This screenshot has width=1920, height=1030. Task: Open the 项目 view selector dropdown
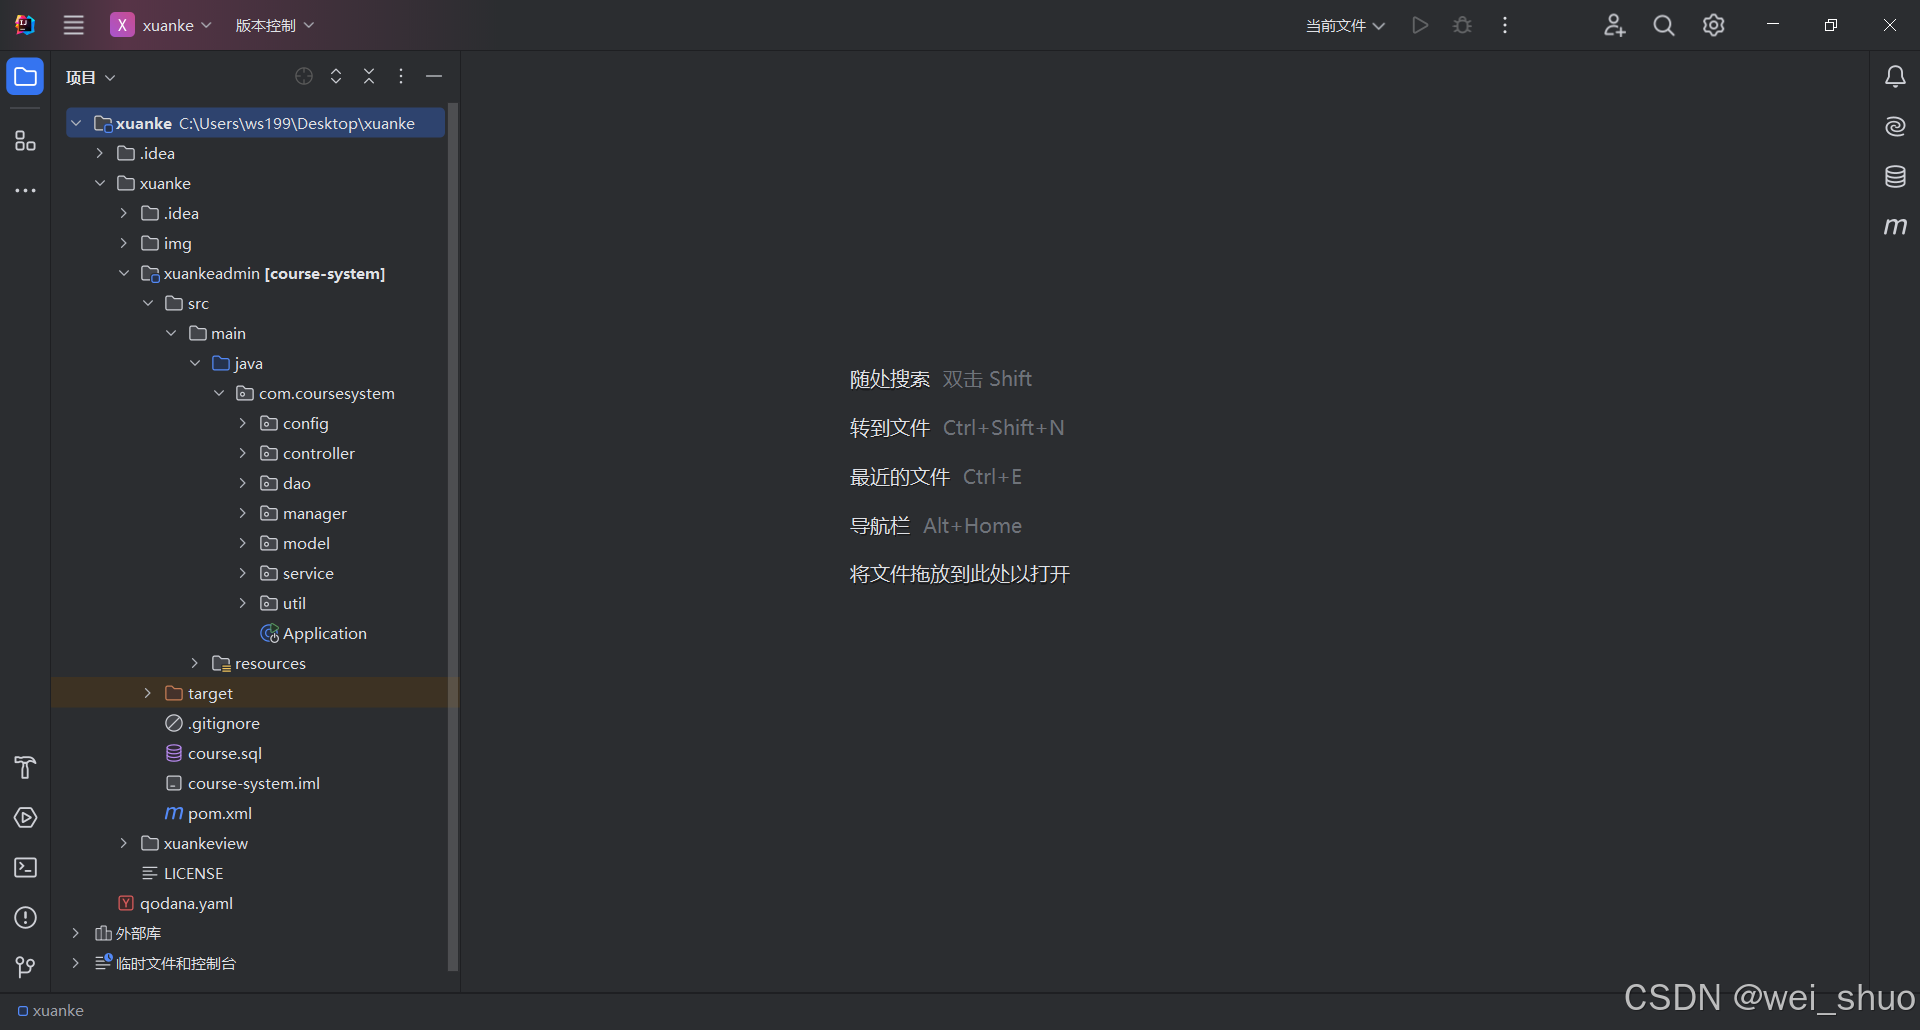[90, 77]
